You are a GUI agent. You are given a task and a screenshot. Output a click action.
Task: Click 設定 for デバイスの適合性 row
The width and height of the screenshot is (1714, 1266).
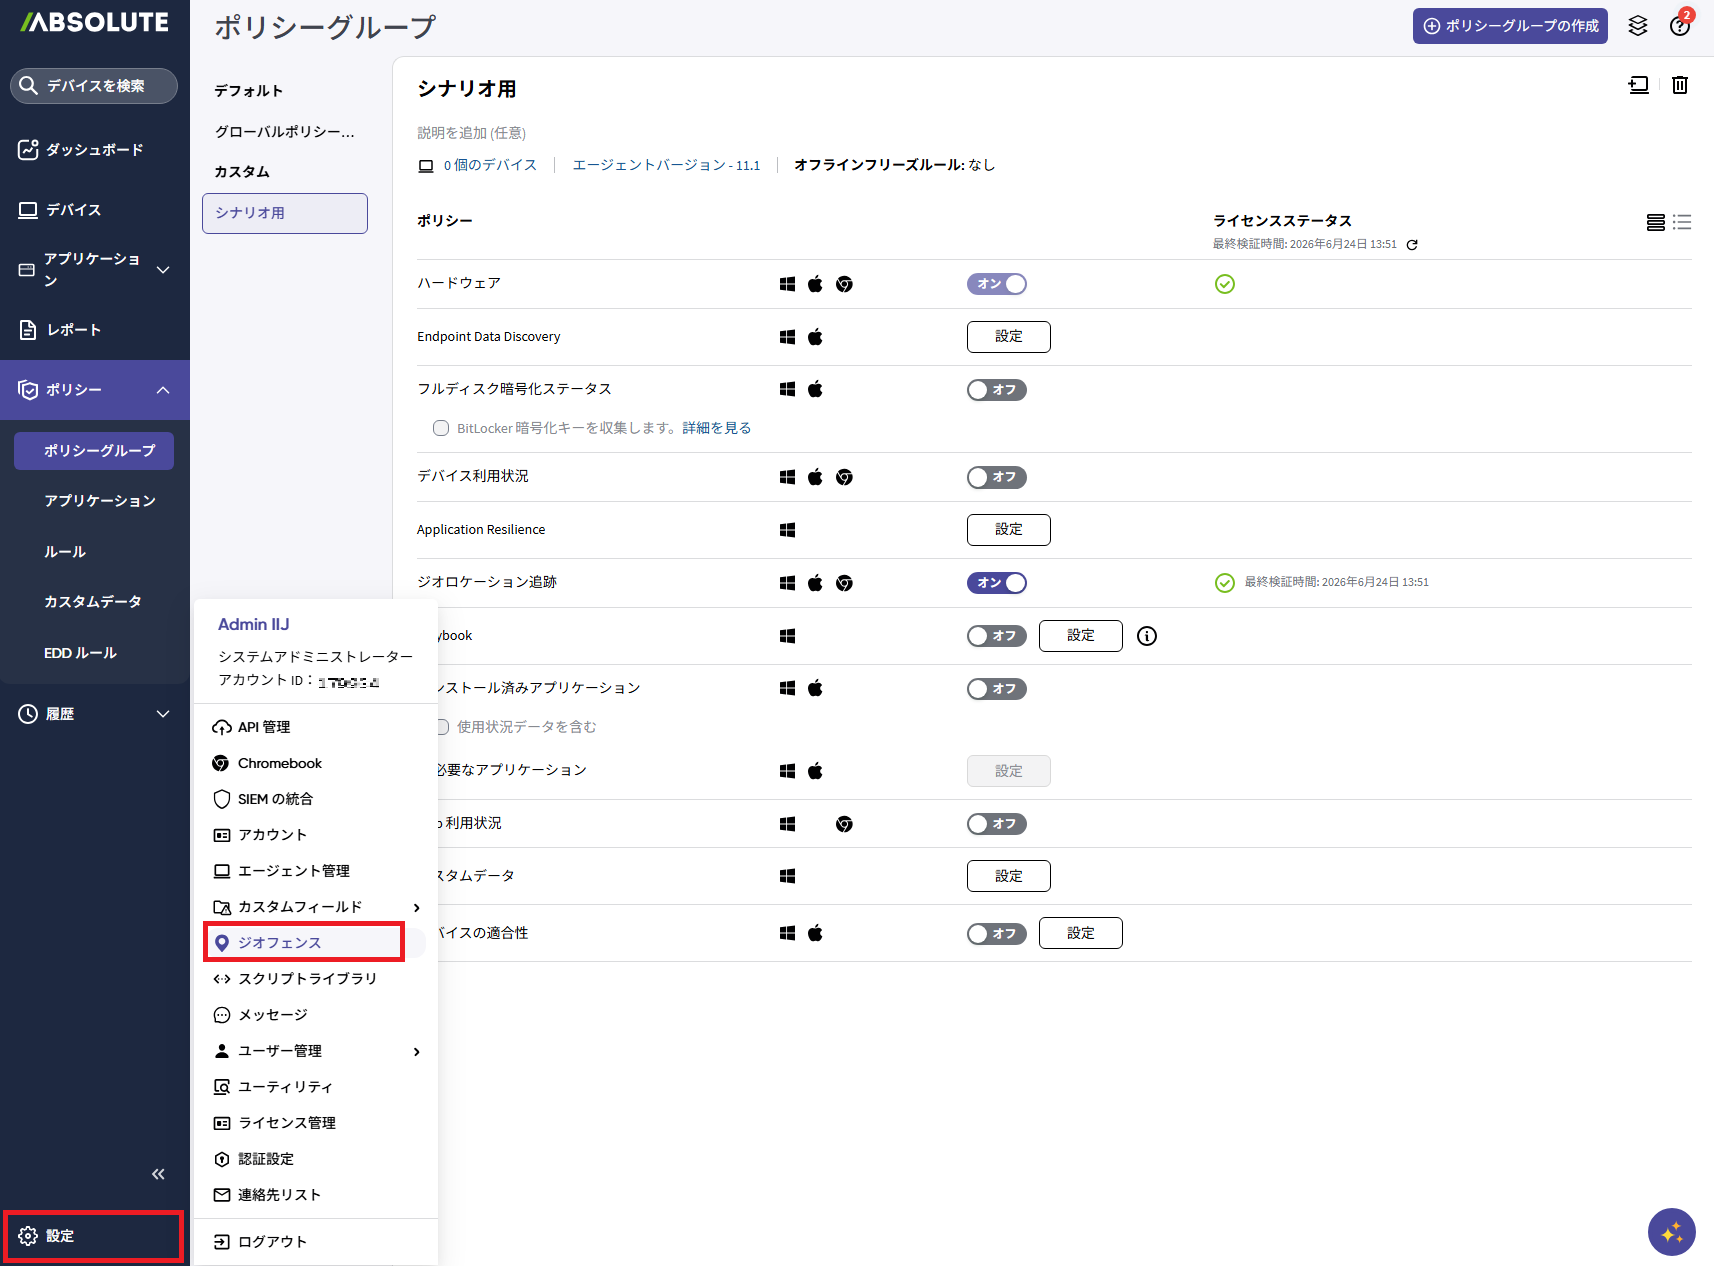pyautogui.click(x=1081, y=933)
